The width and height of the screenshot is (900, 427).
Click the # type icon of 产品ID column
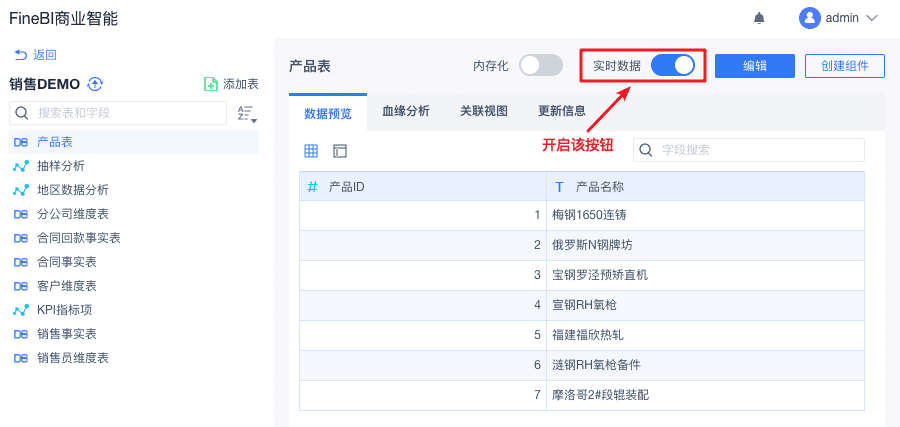coord(313,187)
